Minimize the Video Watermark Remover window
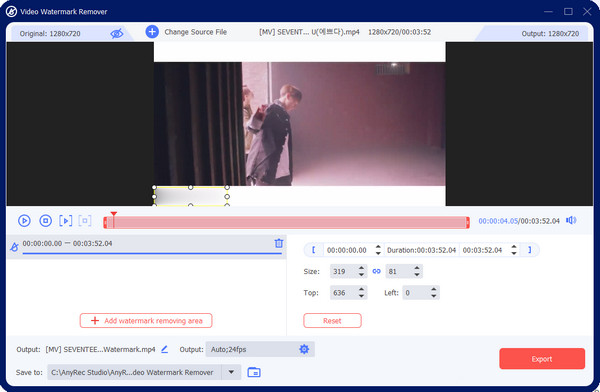 coord(548,11)
